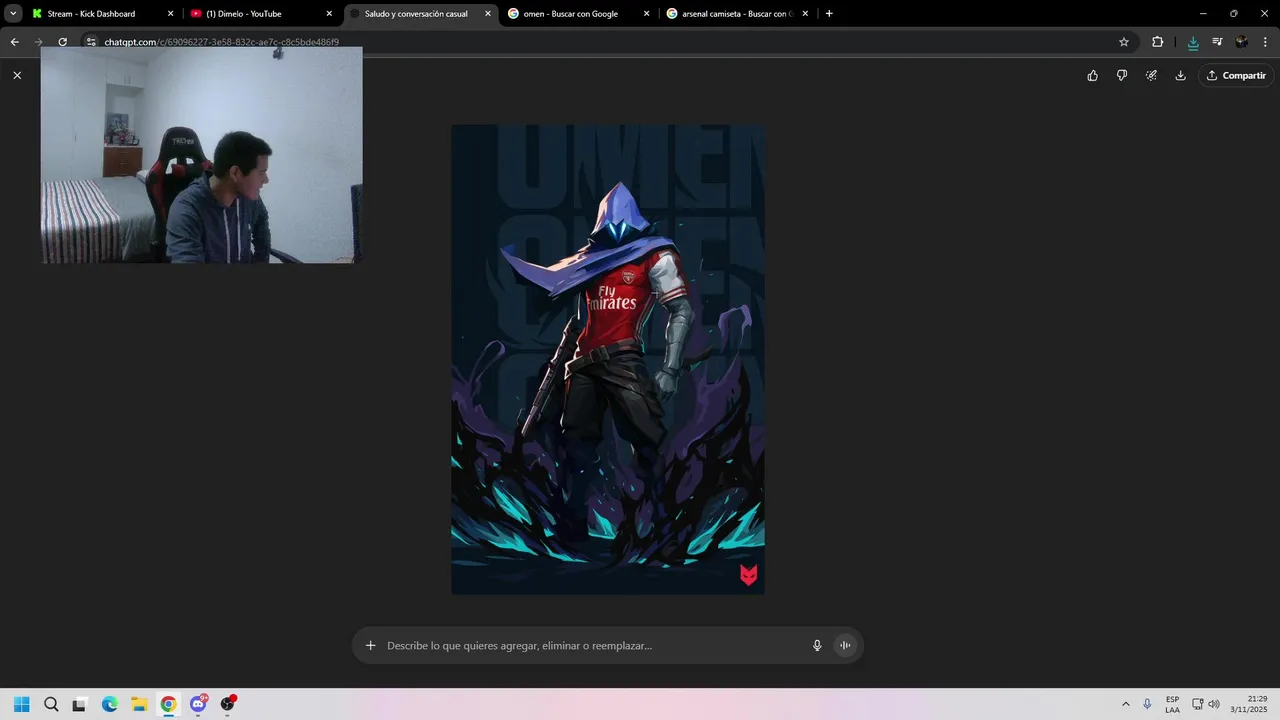Viewport: 1280px width, 720px height.
Task: Click the Compartir share button
Action: pyautogui.click(x=1236, y=75)
